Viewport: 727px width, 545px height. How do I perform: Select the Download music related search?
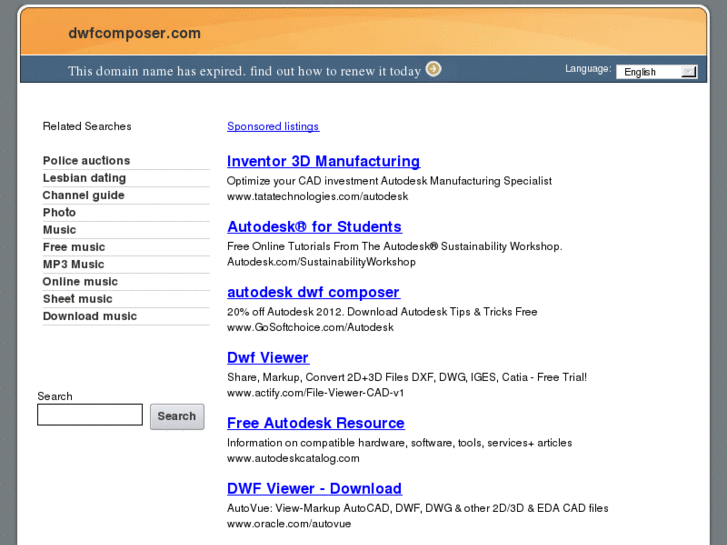pyautogui.click(x=90, y=316)
